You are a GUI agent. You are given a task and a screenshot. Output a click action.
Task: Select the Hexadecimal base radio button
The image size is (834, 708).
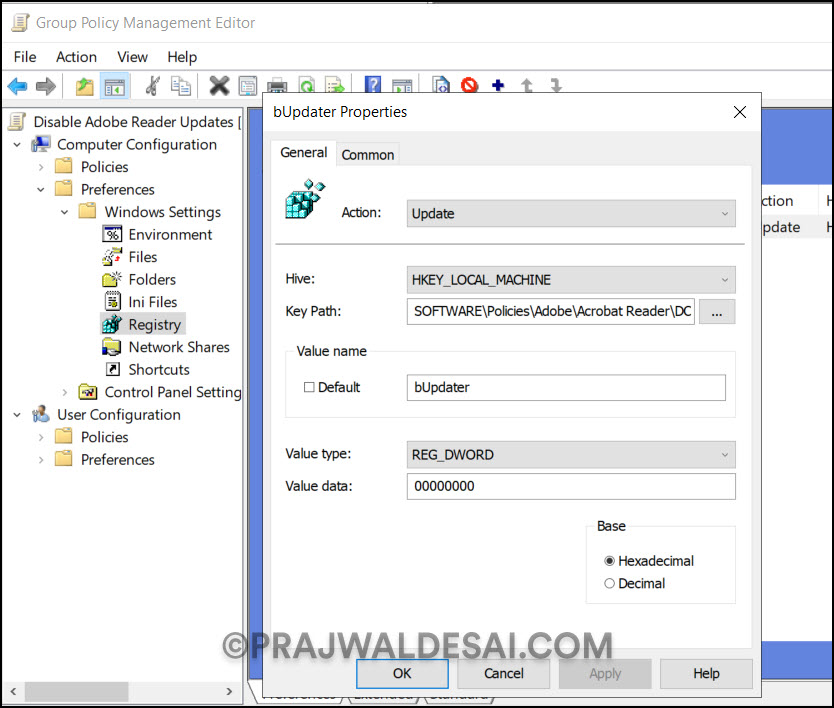click(x=610, y=561)
